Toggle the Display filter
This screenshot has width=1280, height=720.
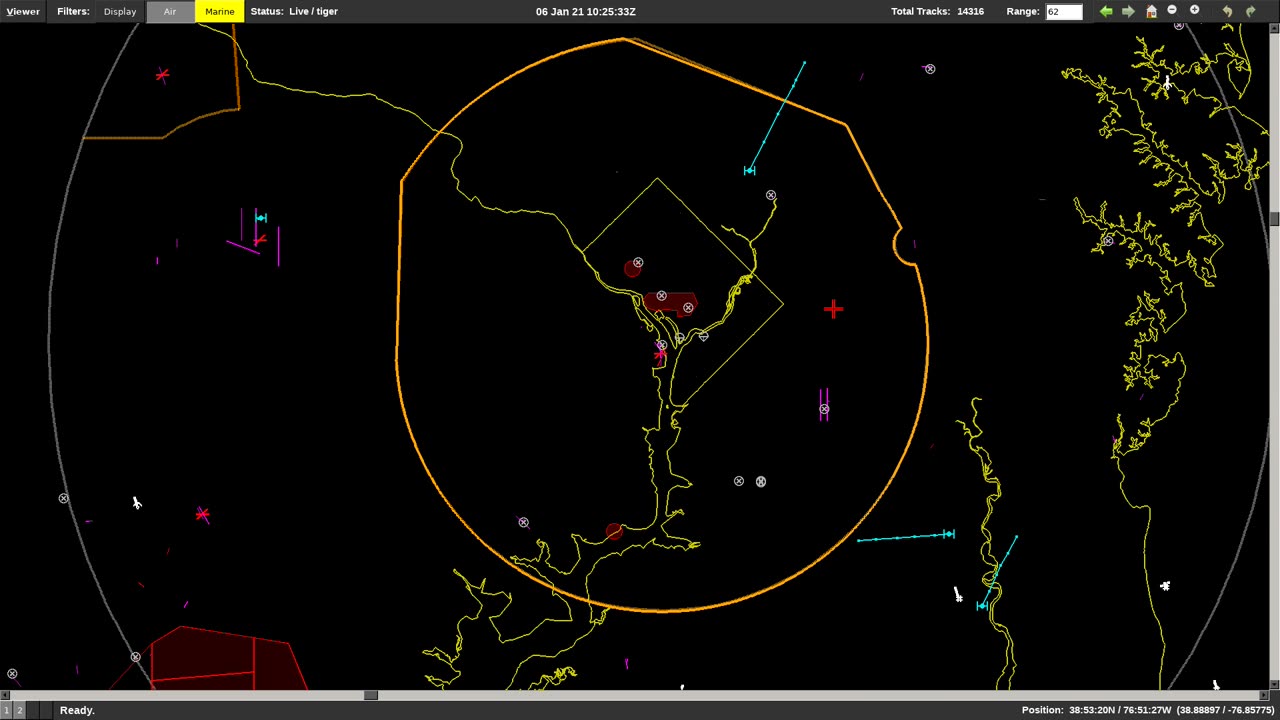point(120,11)
